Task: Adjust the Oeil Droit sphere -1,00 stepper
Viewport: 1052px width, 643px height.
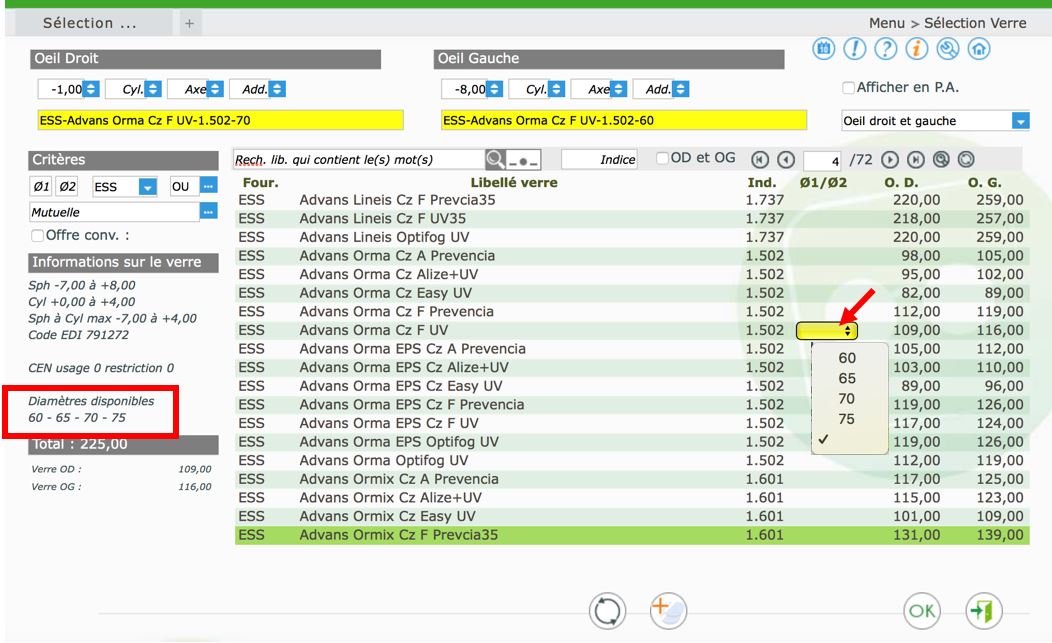Action: 91,89
